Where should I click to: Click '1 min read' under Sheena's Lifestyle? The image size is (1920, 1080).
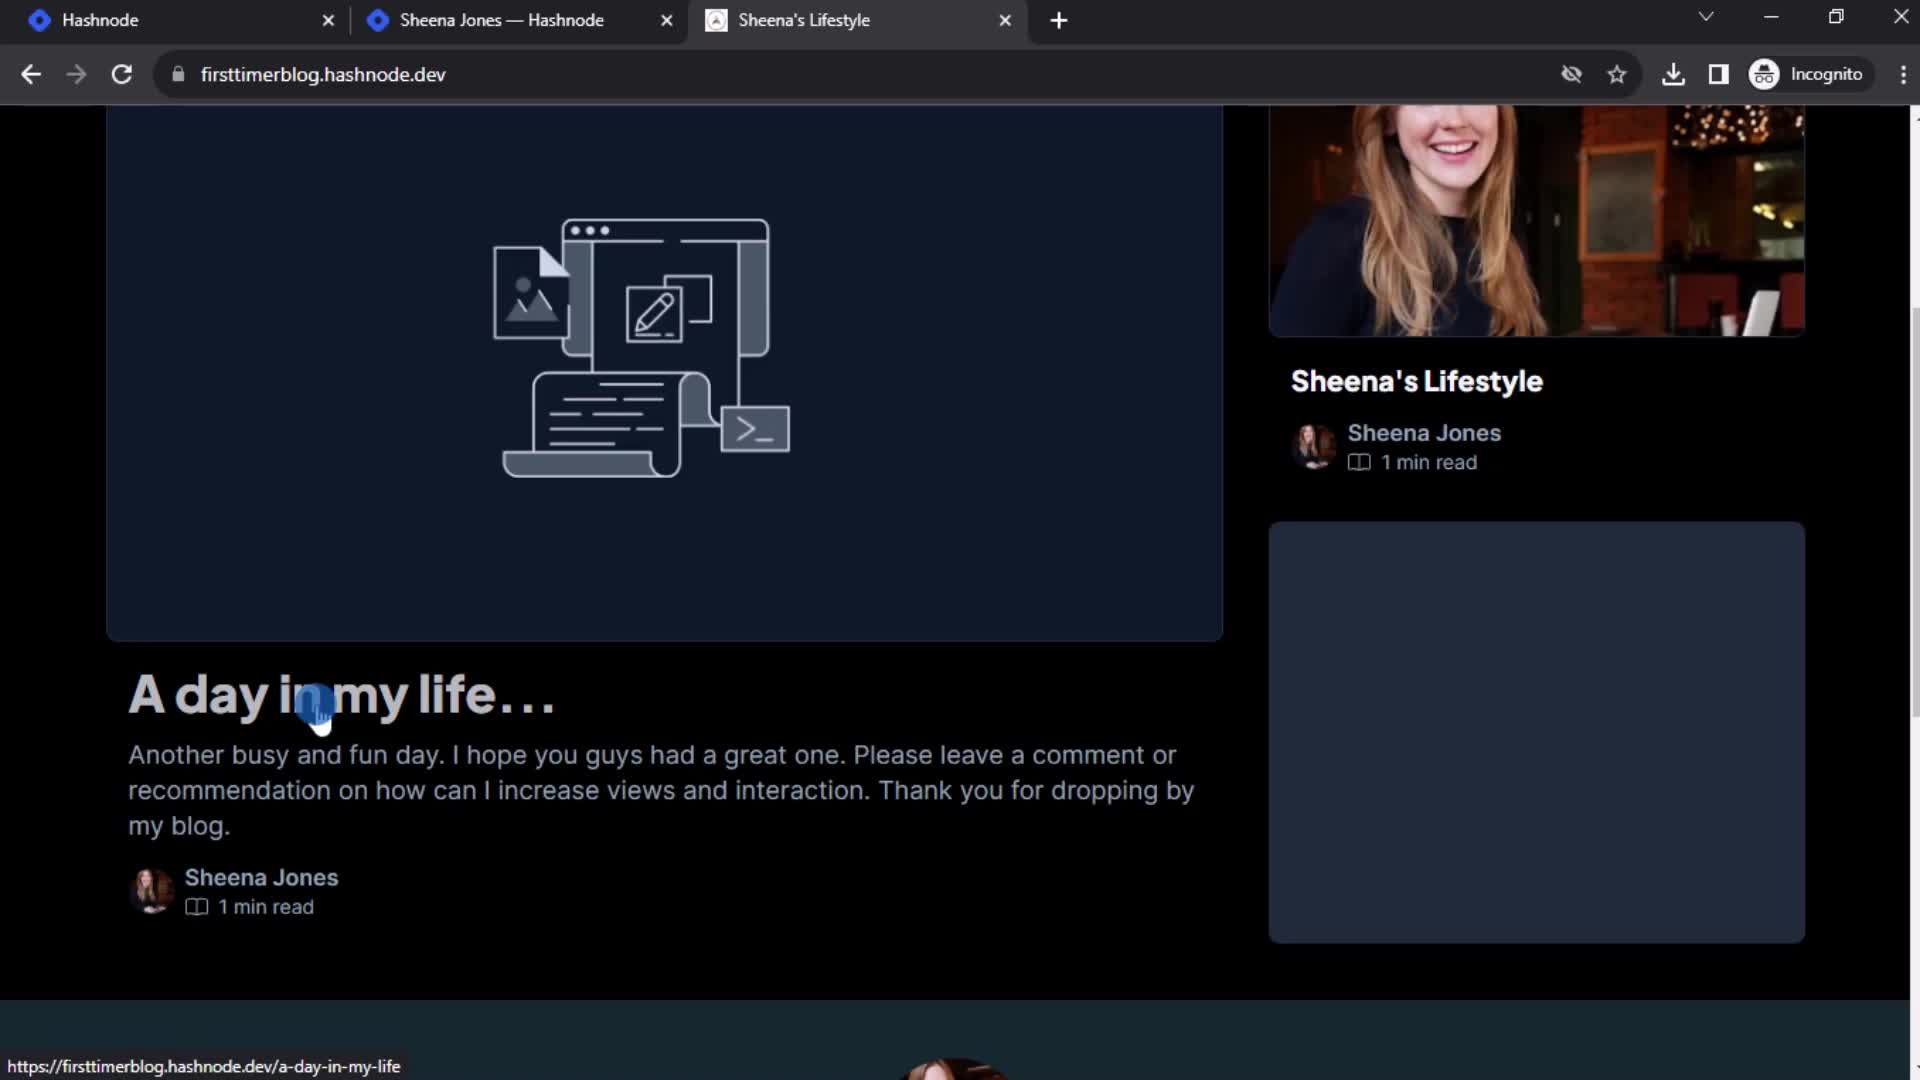pyautogui.click(x=1429, y=462)
